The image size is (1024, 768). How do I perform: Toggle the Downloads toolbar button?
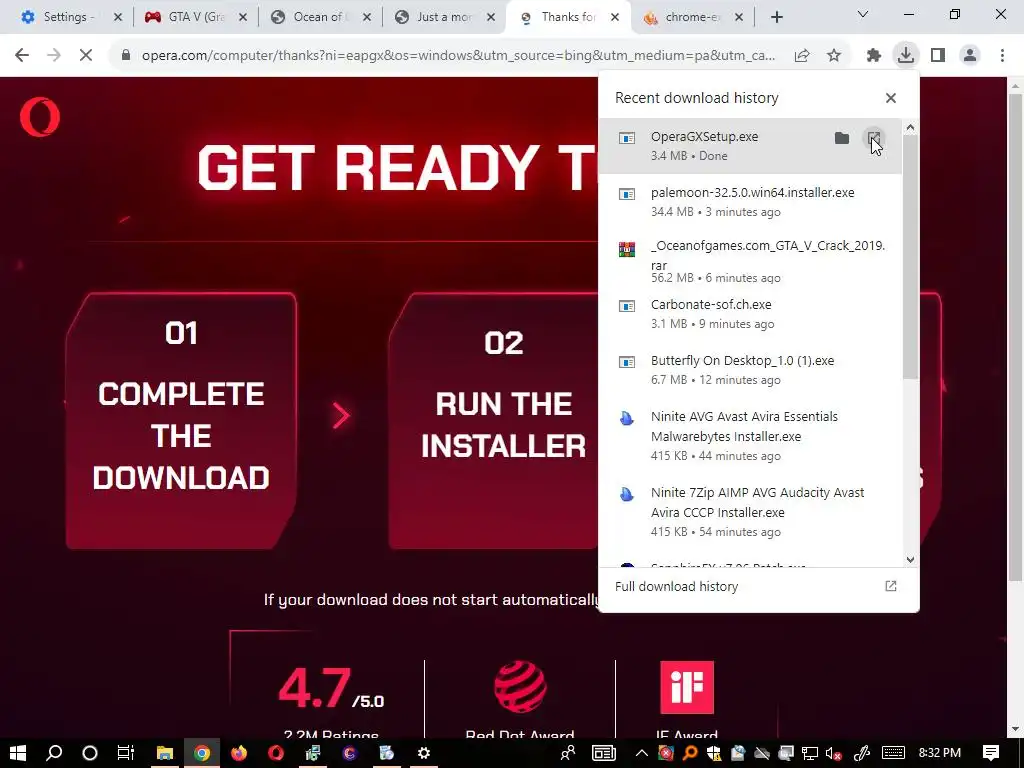(906, 56)
